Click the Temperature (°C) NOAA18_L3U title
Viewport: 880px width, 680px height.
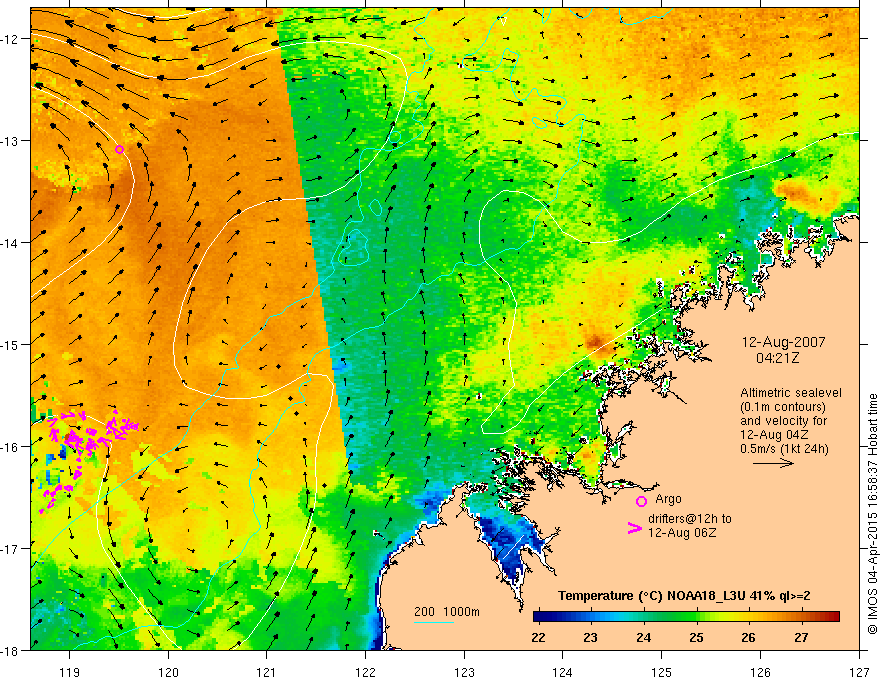[x=684, y=596]
